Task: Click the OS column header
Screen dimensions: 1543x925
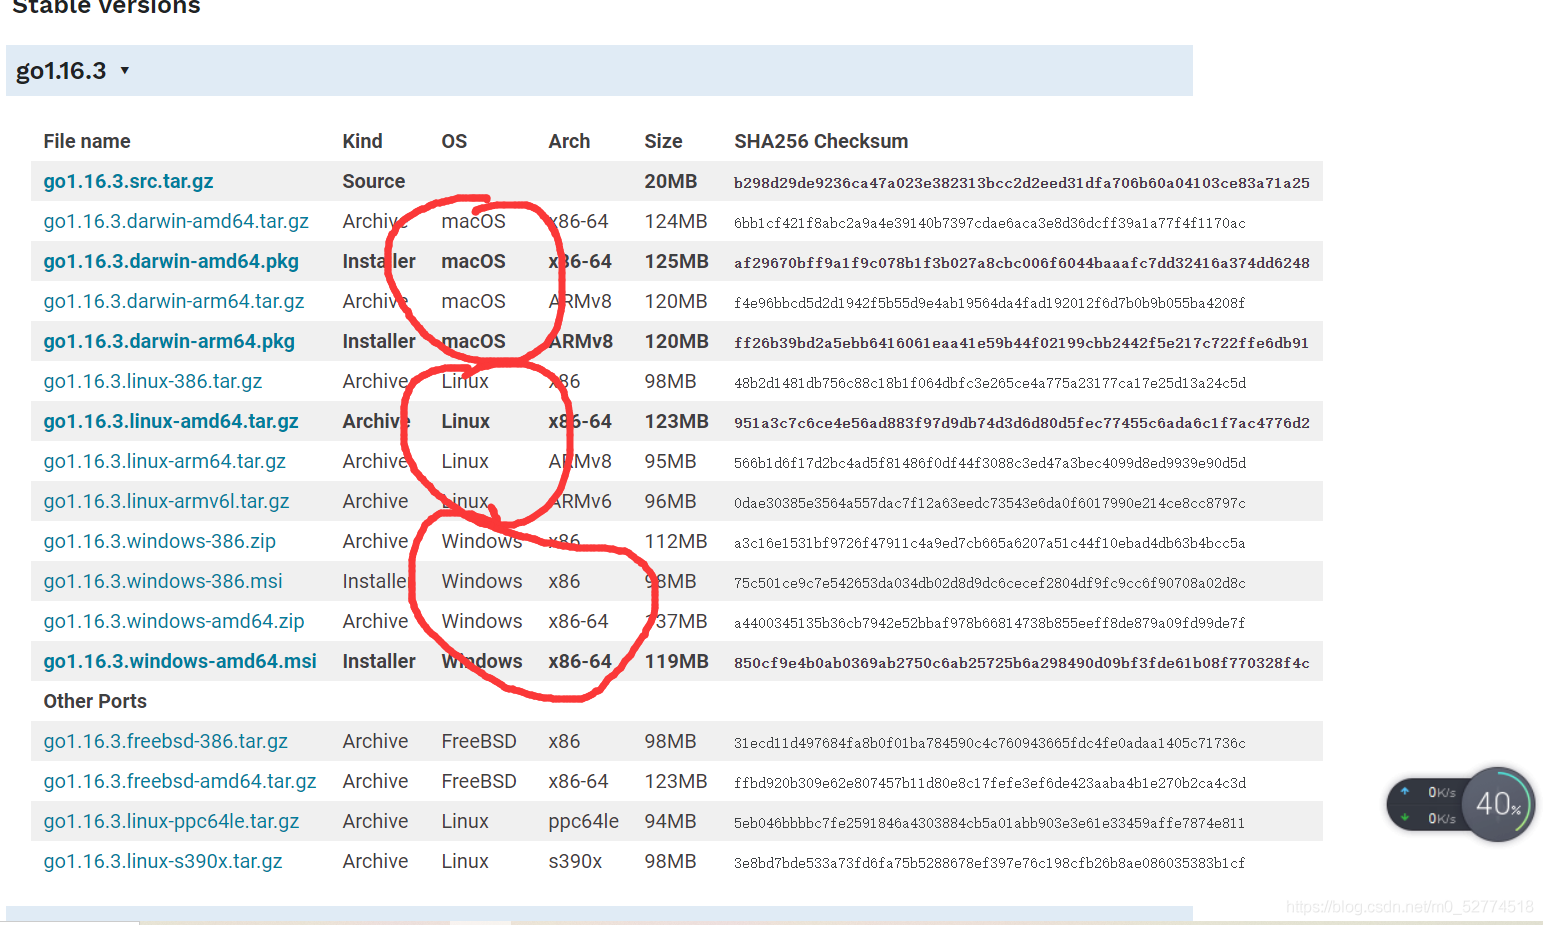Action: 454,141
